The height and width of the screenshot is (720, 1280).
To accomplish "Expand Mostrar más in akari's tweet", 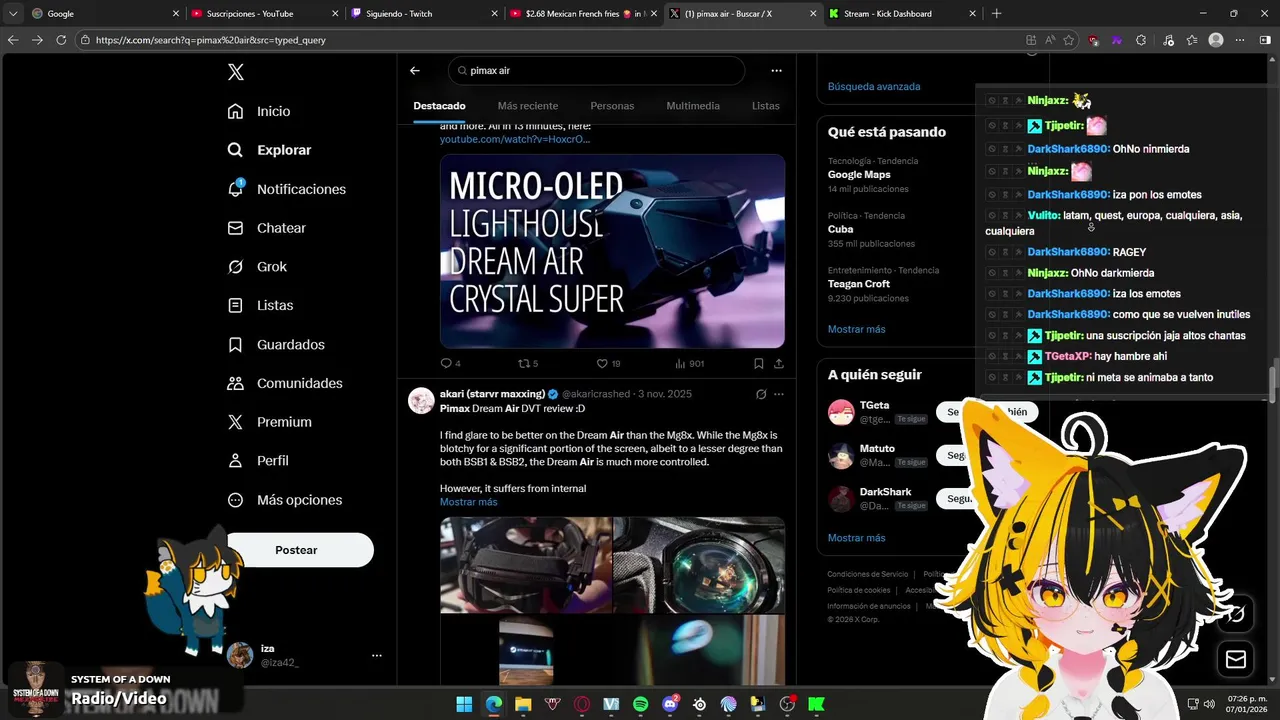I will [468, 502].
